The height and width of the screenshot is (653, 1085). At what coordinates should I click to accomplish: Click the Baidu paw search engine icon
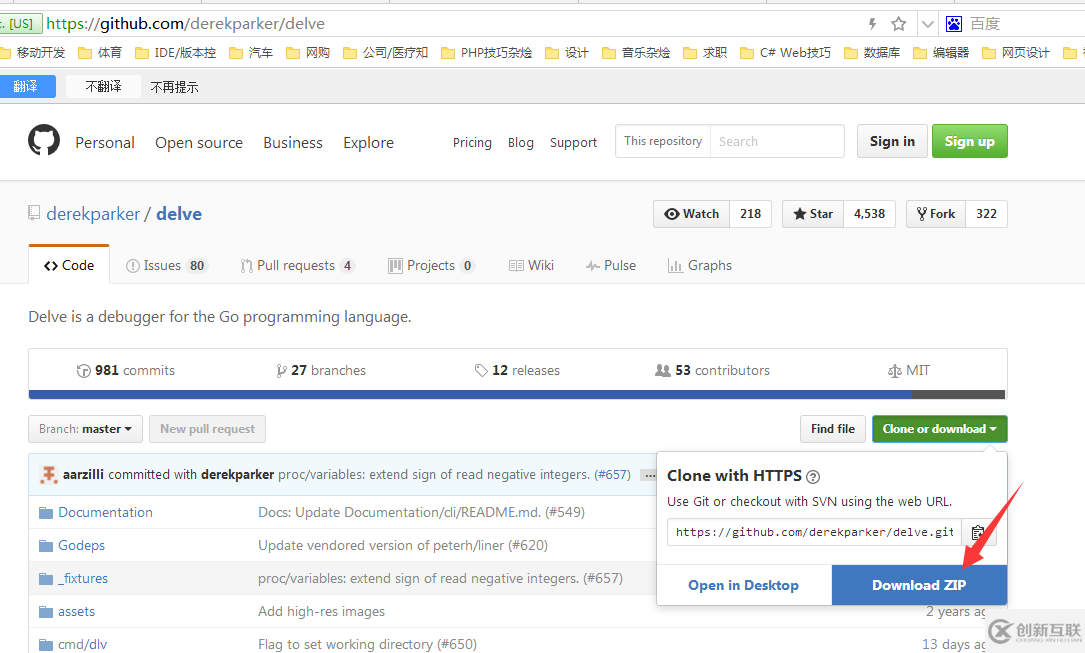point(954,24)
